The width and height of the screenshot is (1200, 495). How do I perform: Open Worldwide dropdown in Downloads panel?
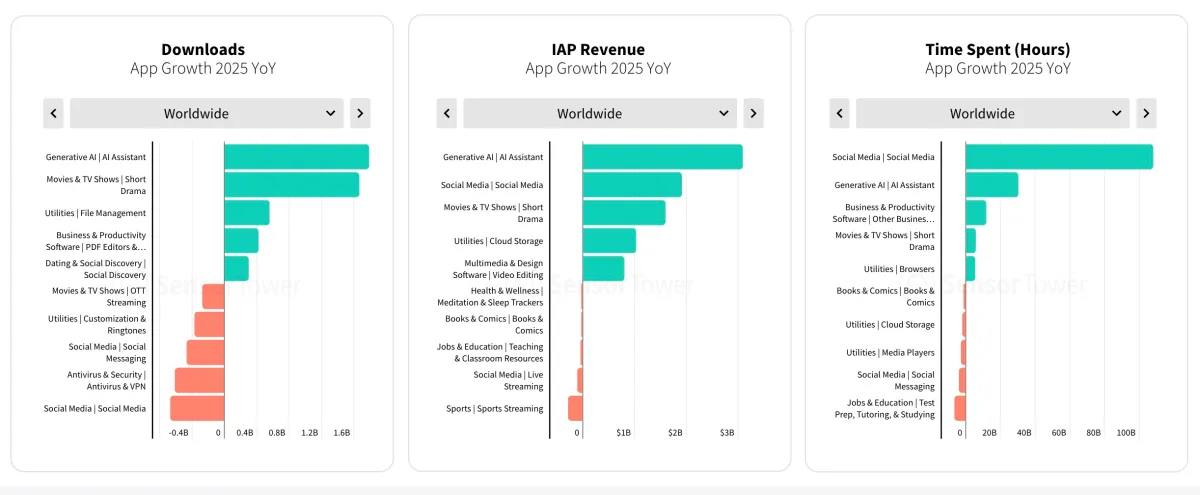tap(206, 113)
